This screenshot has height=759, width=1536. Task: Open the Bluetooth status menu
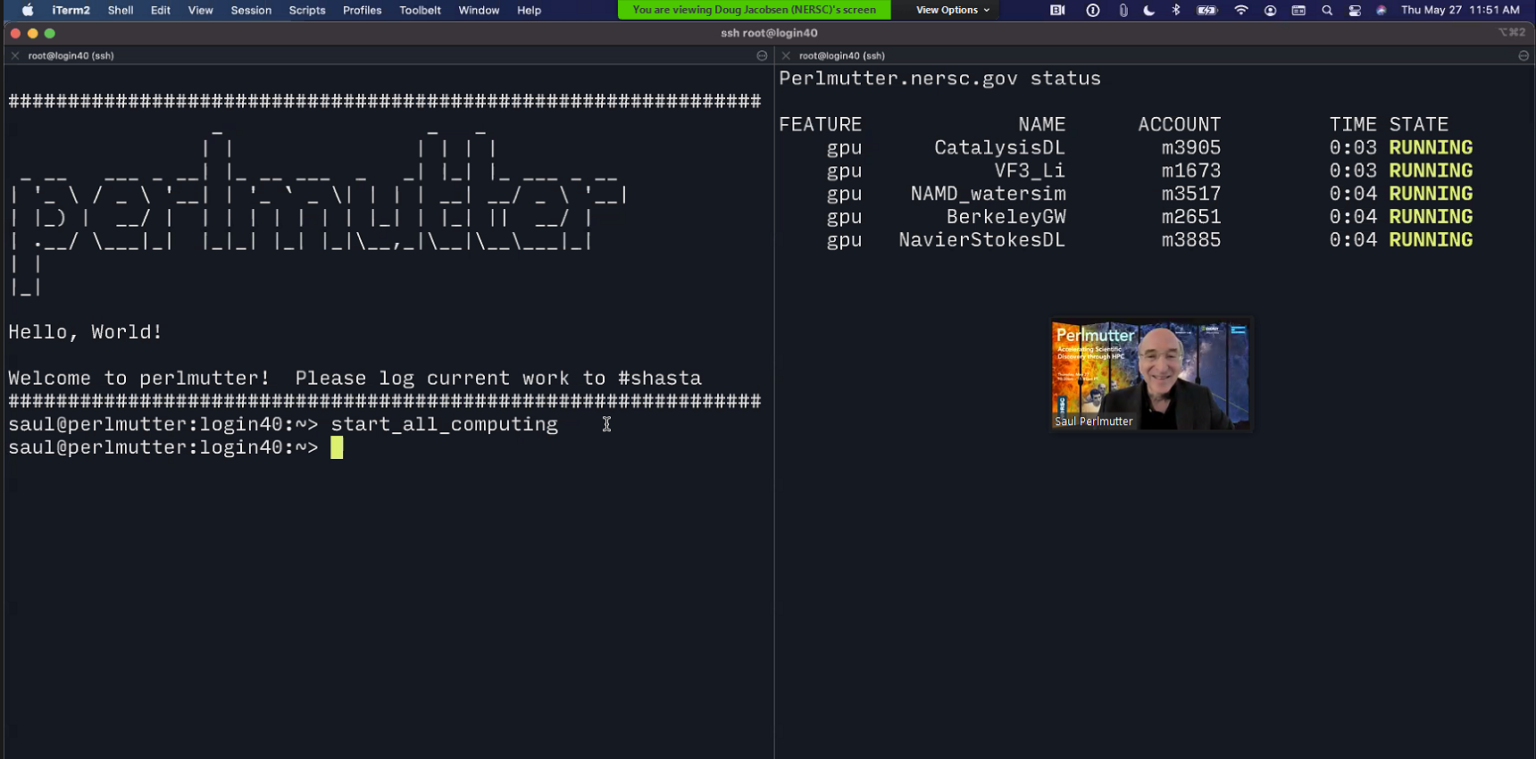point(1176,10)
